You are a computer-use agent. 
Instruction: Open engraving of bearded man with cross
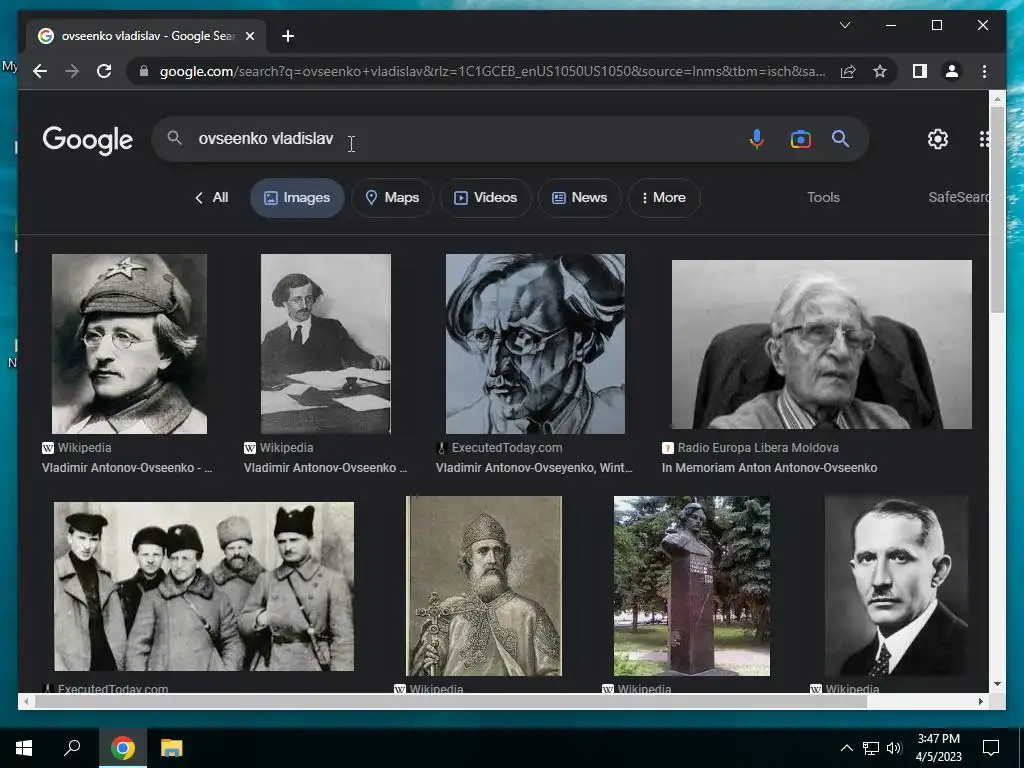point(484,586)
